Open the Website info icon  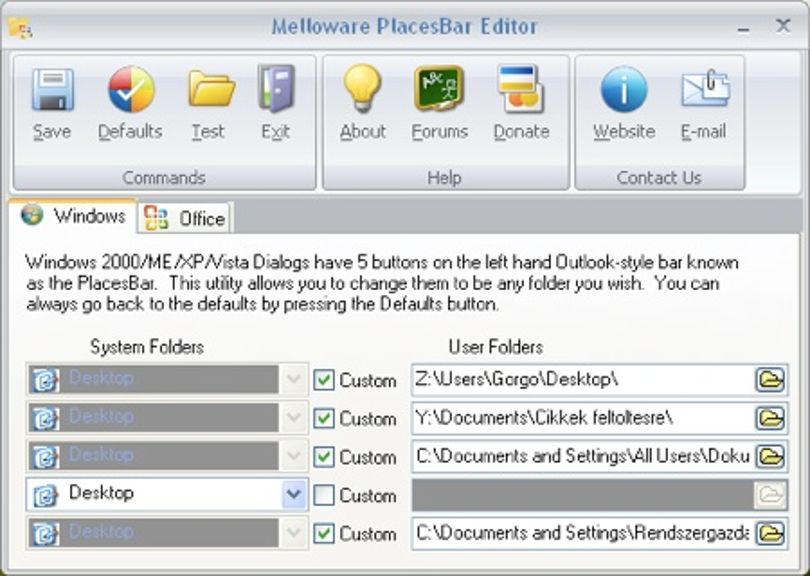click(x=624, y=89)
